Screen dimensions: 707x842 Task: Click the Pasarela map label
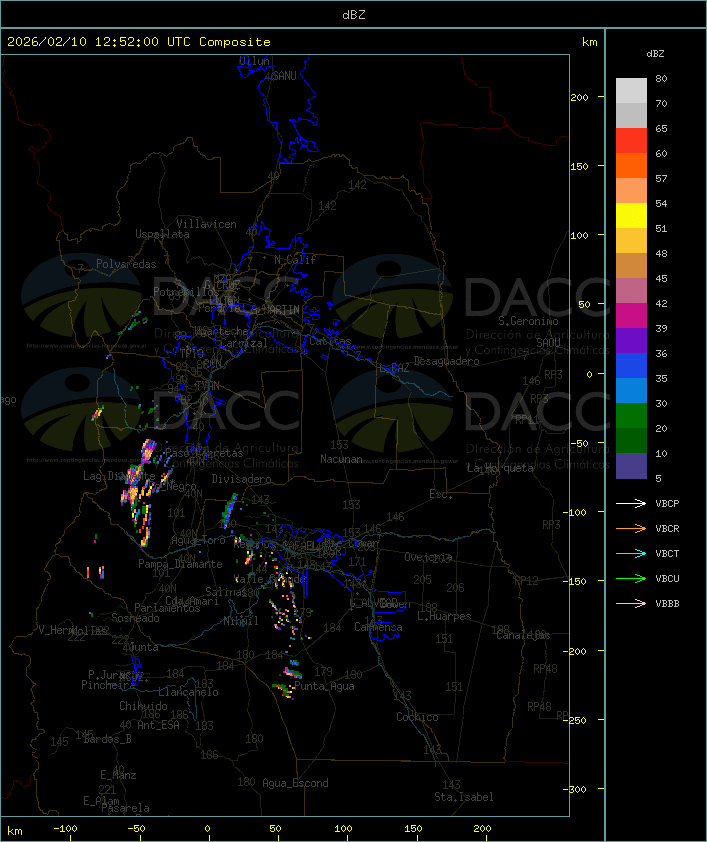[125, 808]
